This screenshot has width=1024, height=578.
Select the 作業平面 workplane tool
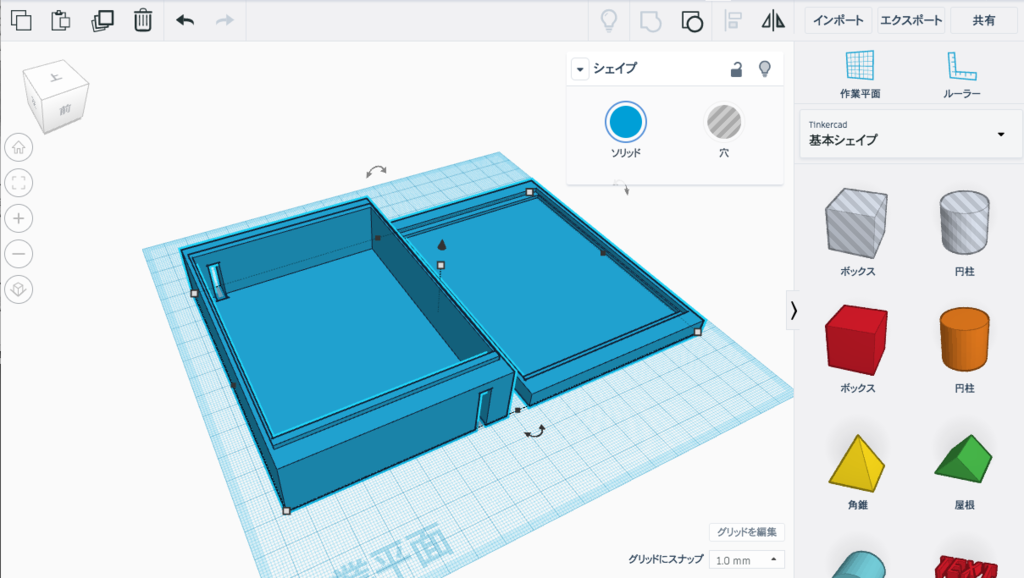click(x=860, y=74)
